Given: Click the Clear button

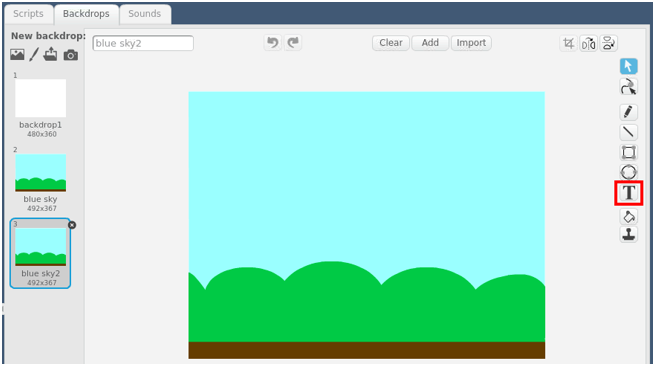Looking at the screenshot, I should [391, 43].
